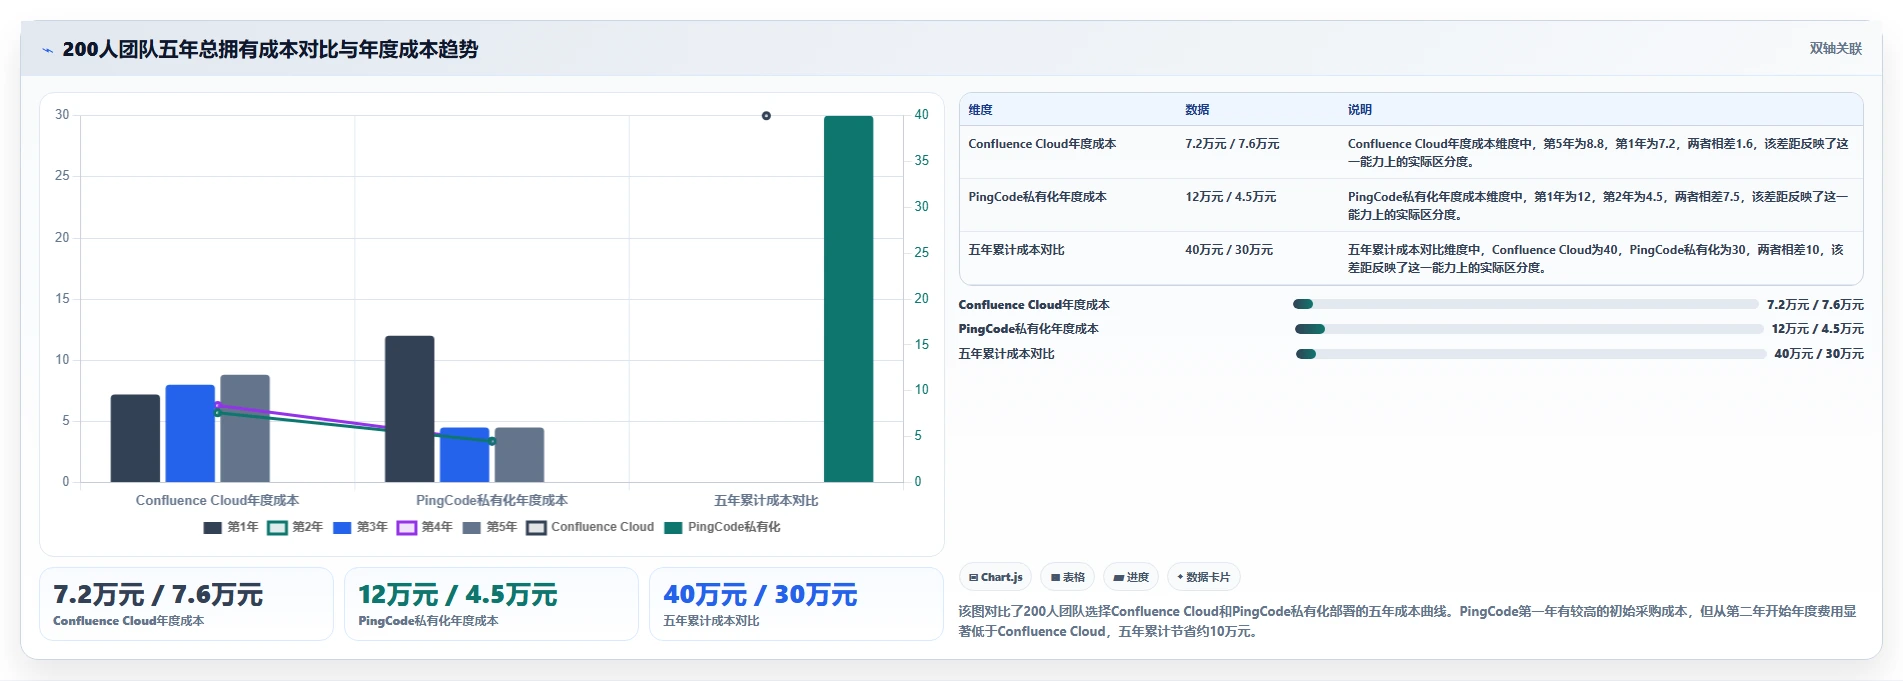The width and height of the screenshot is (1903, 681).
Task: Toggle the 第5年 legend item
Action: coord(490,527)
